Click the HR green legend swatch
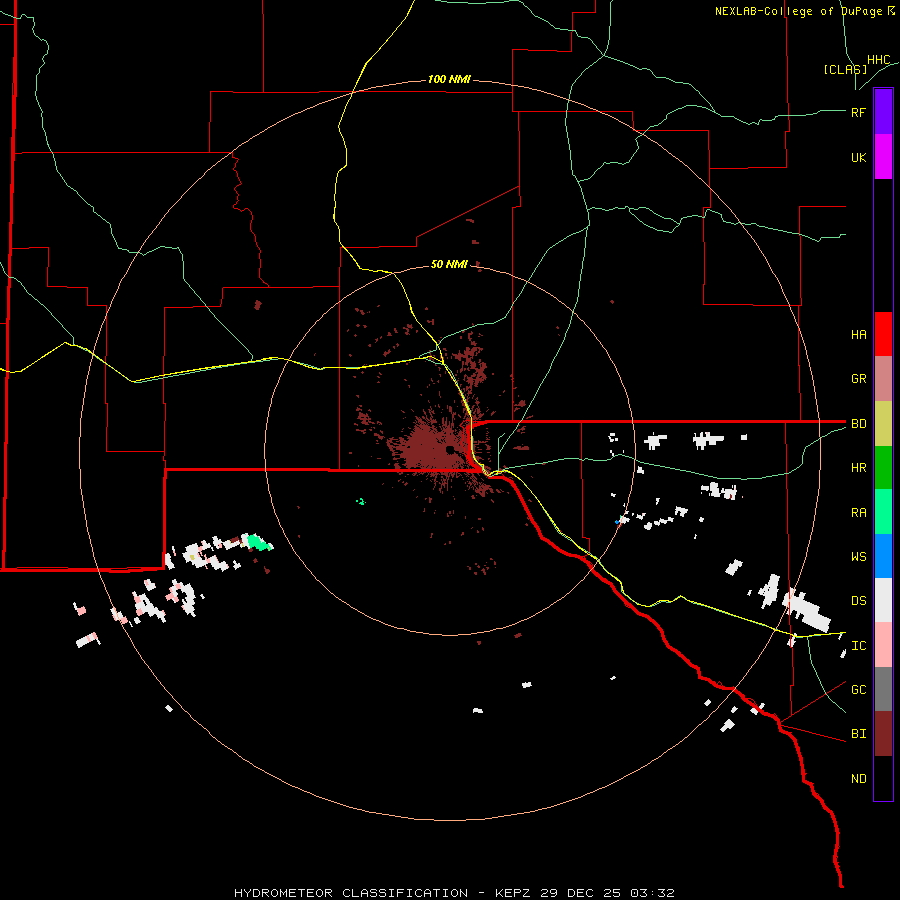 tap(883, 468)
